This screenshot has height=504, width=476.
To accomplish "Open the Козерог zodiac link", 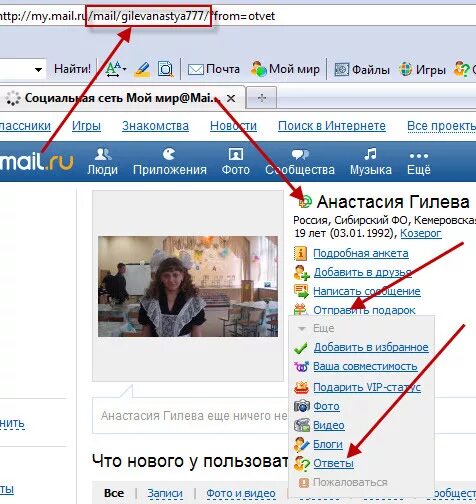I will 421,233.
